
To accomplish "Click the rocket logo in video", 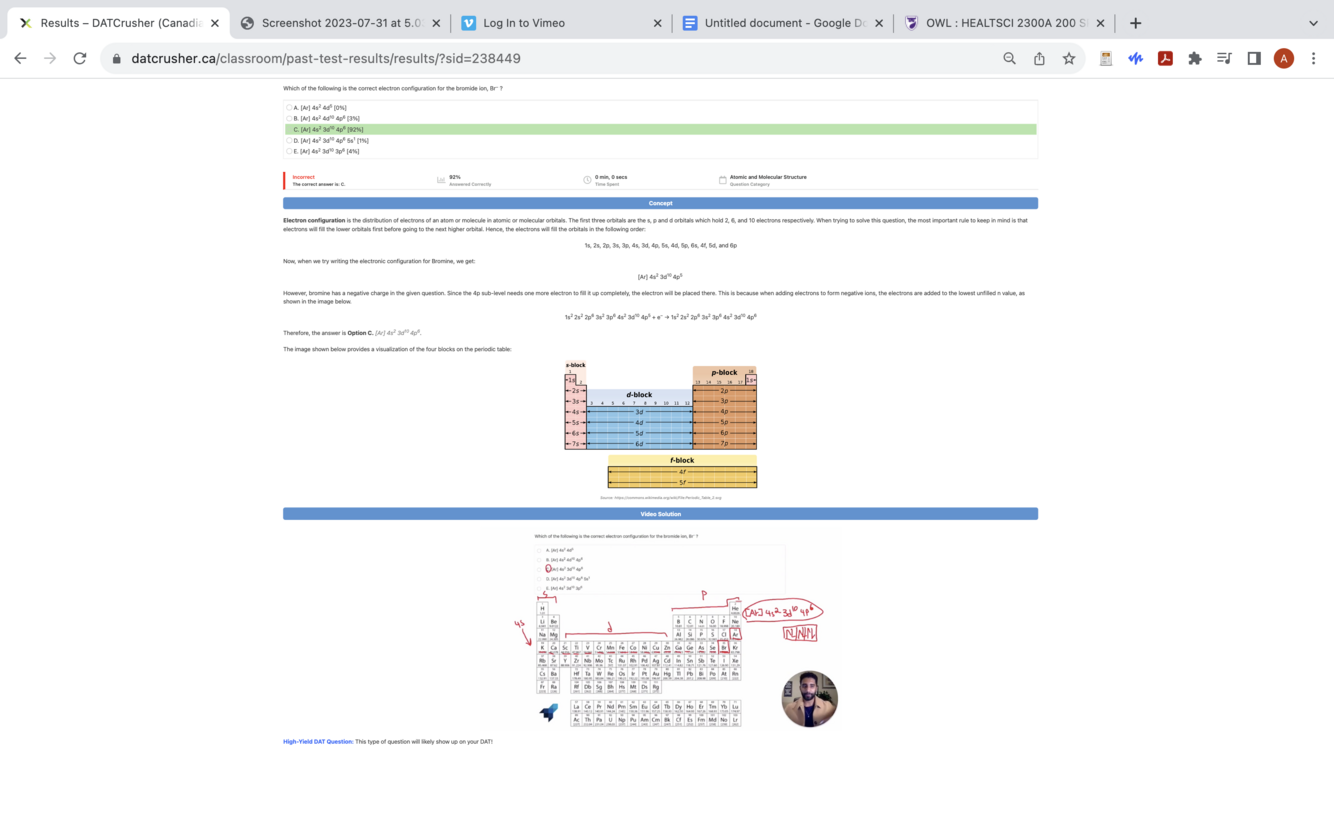I will tap(549, 712).
